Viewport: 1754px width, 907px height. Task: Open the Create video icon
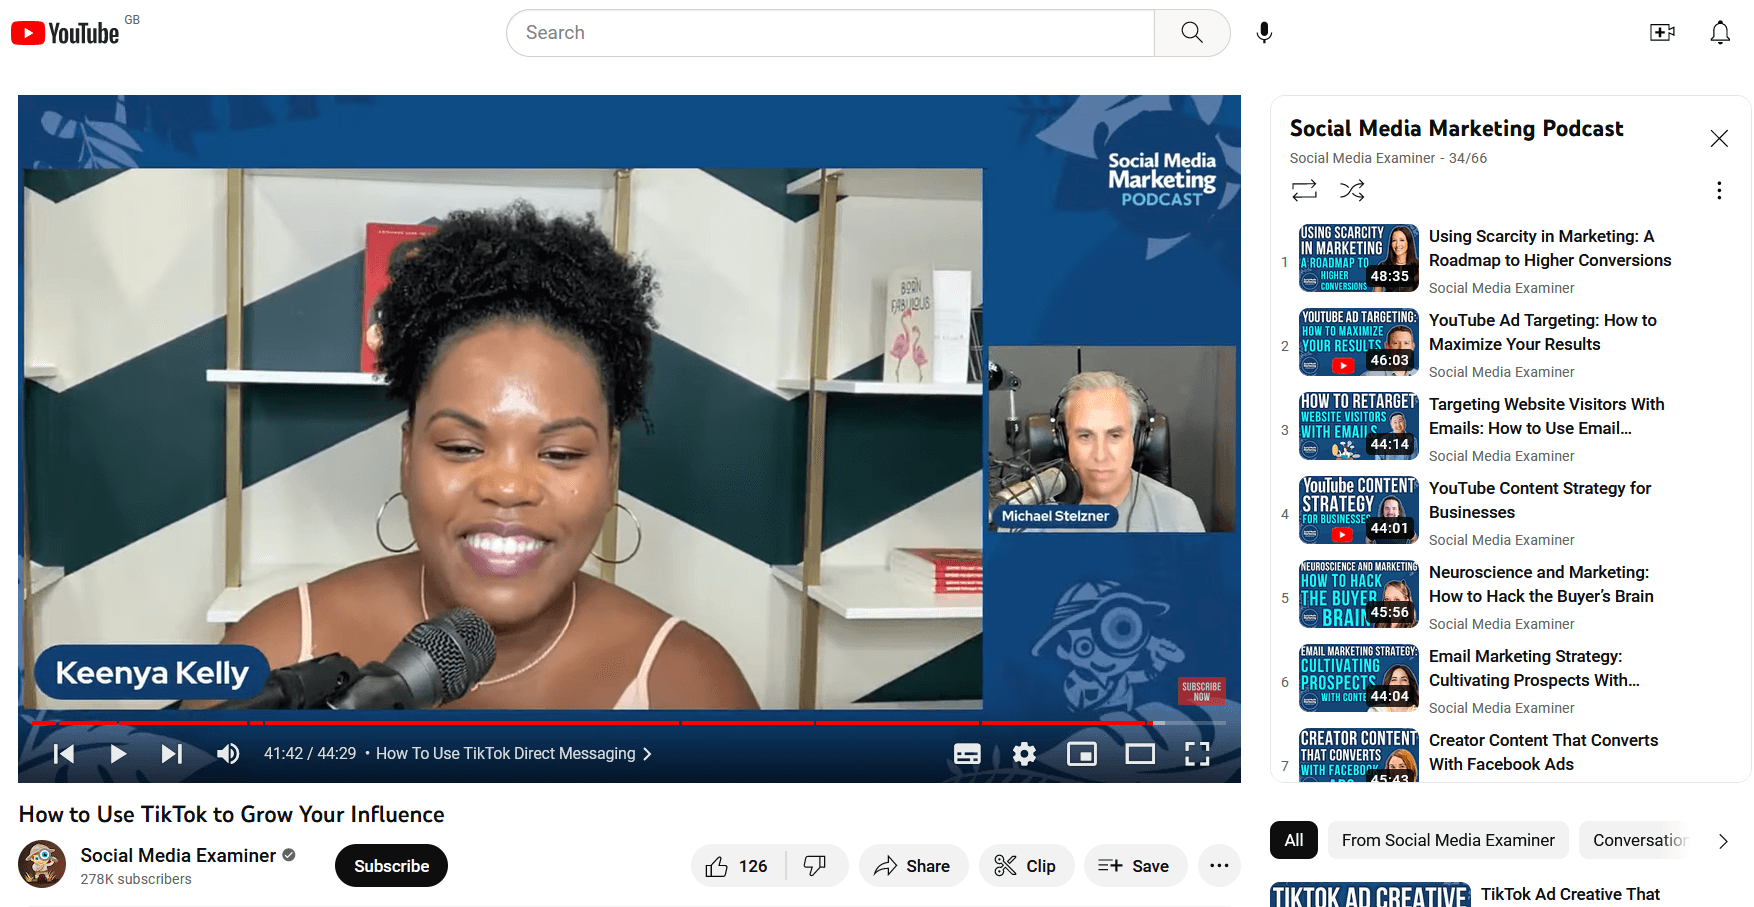1662,33
